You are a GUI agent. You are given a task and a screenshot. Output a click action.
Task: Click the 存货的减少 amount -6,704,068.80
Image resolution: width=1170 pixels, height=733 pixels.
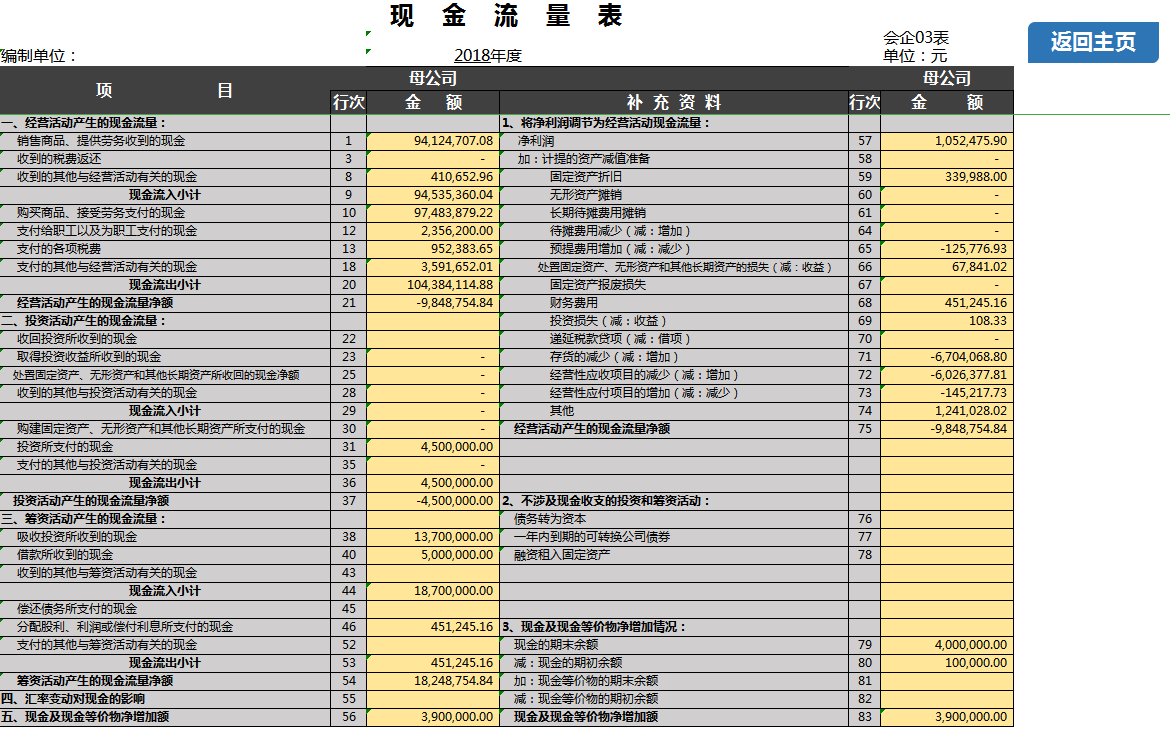pyautogui.click(x=946, y=357)
